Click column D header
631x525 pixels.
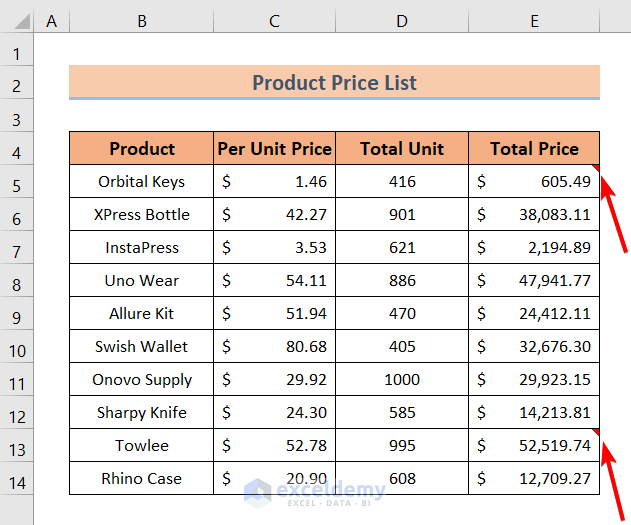pyautogui.click(x=401, y=18)
